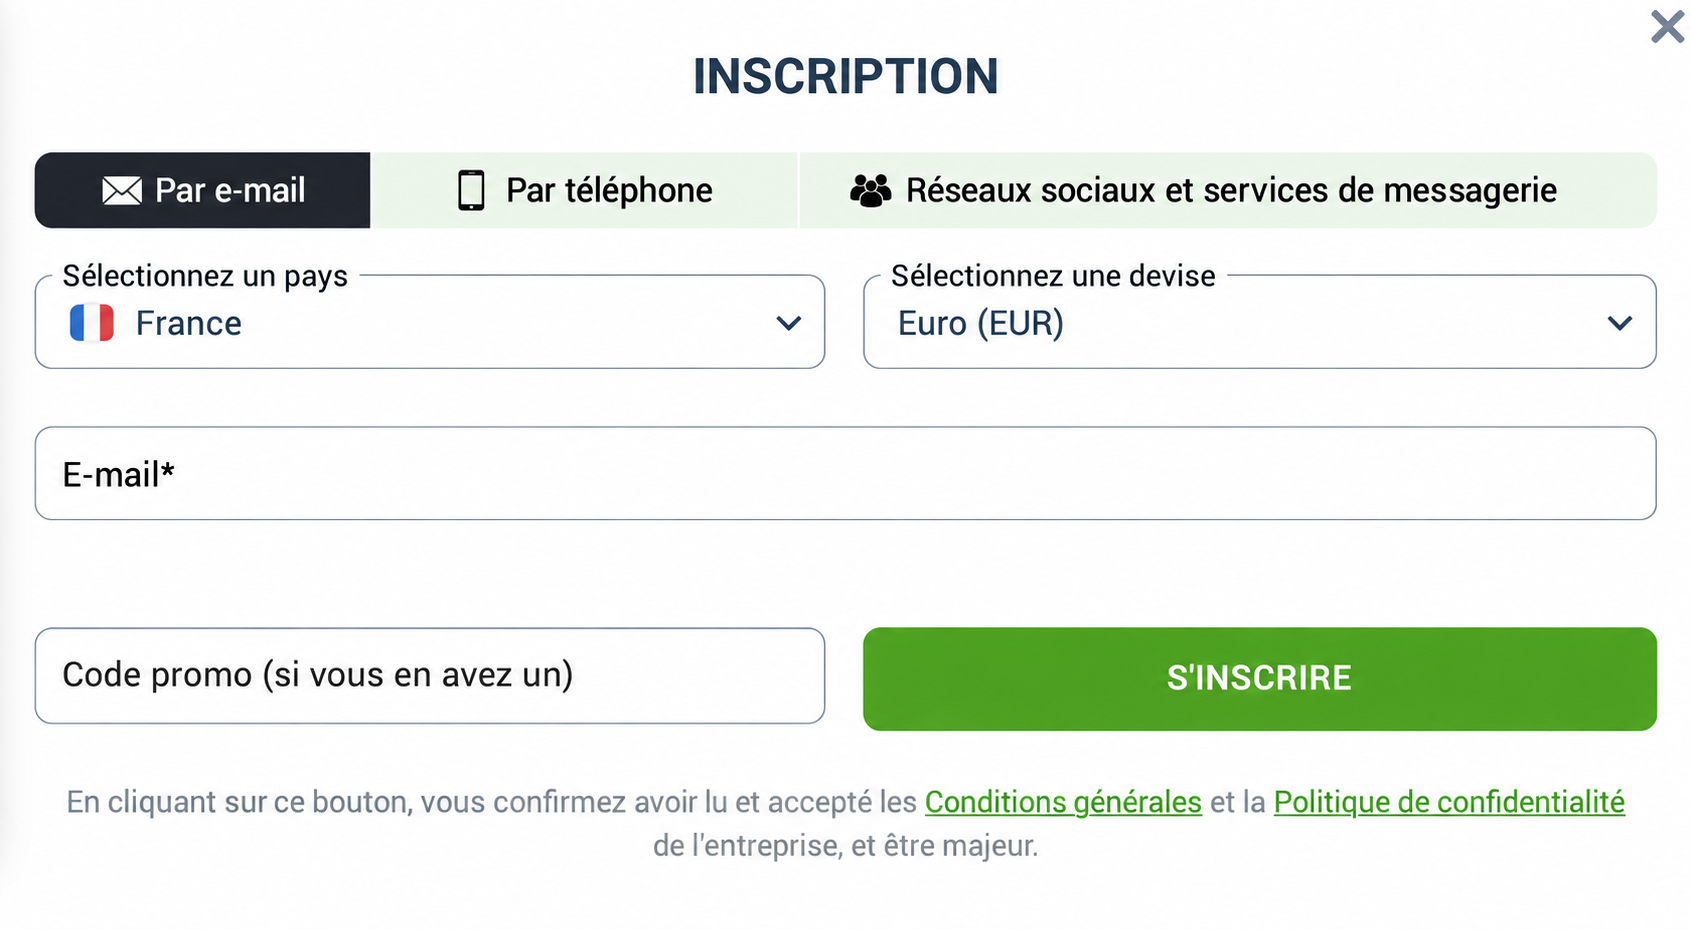Switch to the Par e-mail tab
Image resolution: width=1691 pixels, height=930 pixels.
click(203, 190)
